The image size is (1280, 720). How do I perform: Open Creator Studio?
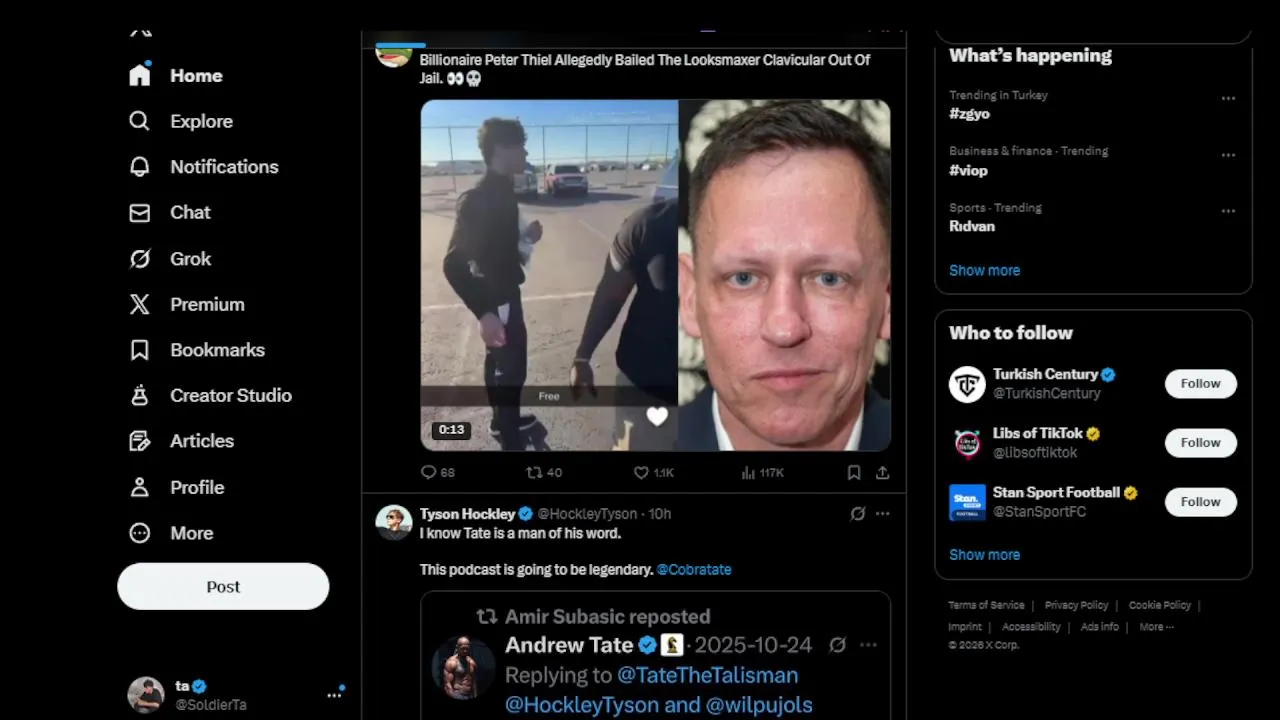211,395
